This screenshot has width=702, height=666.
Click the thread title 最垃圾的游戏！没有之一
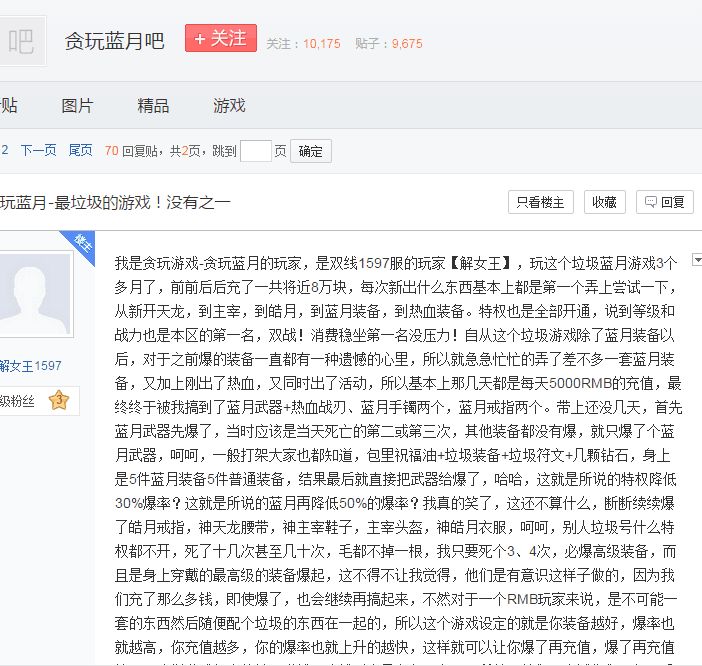[142, 202]
